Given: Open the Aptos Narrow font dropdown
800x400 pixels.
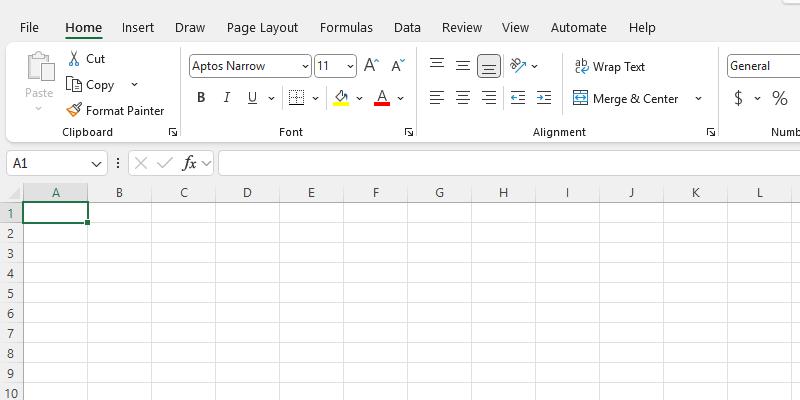Looking at the screenshot, I should point(305,67).
